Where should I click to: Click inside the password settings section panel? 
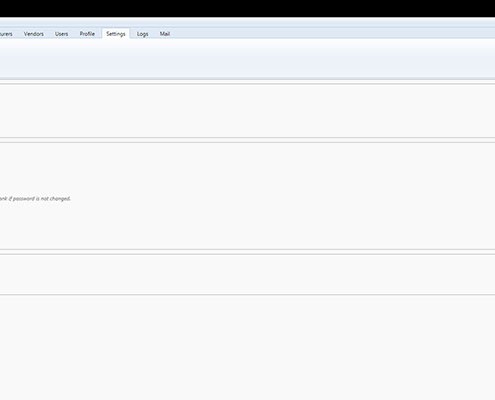click(247, 196)
